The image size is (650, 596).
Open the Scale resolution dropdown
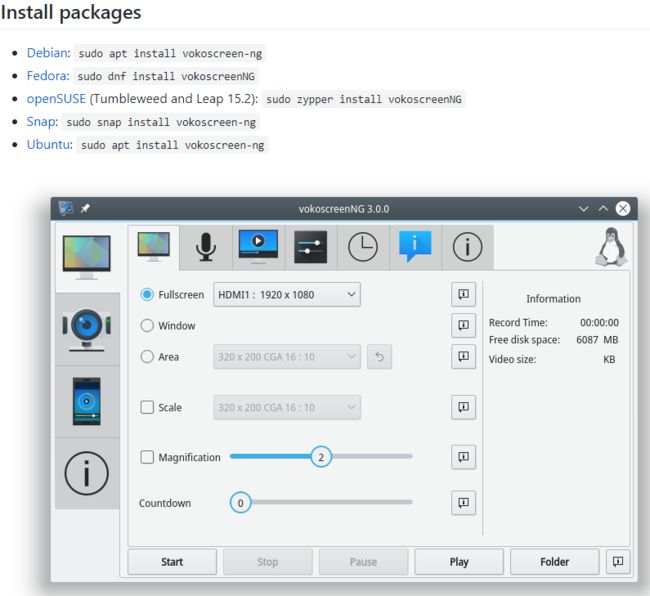click(x=287, y=407)
